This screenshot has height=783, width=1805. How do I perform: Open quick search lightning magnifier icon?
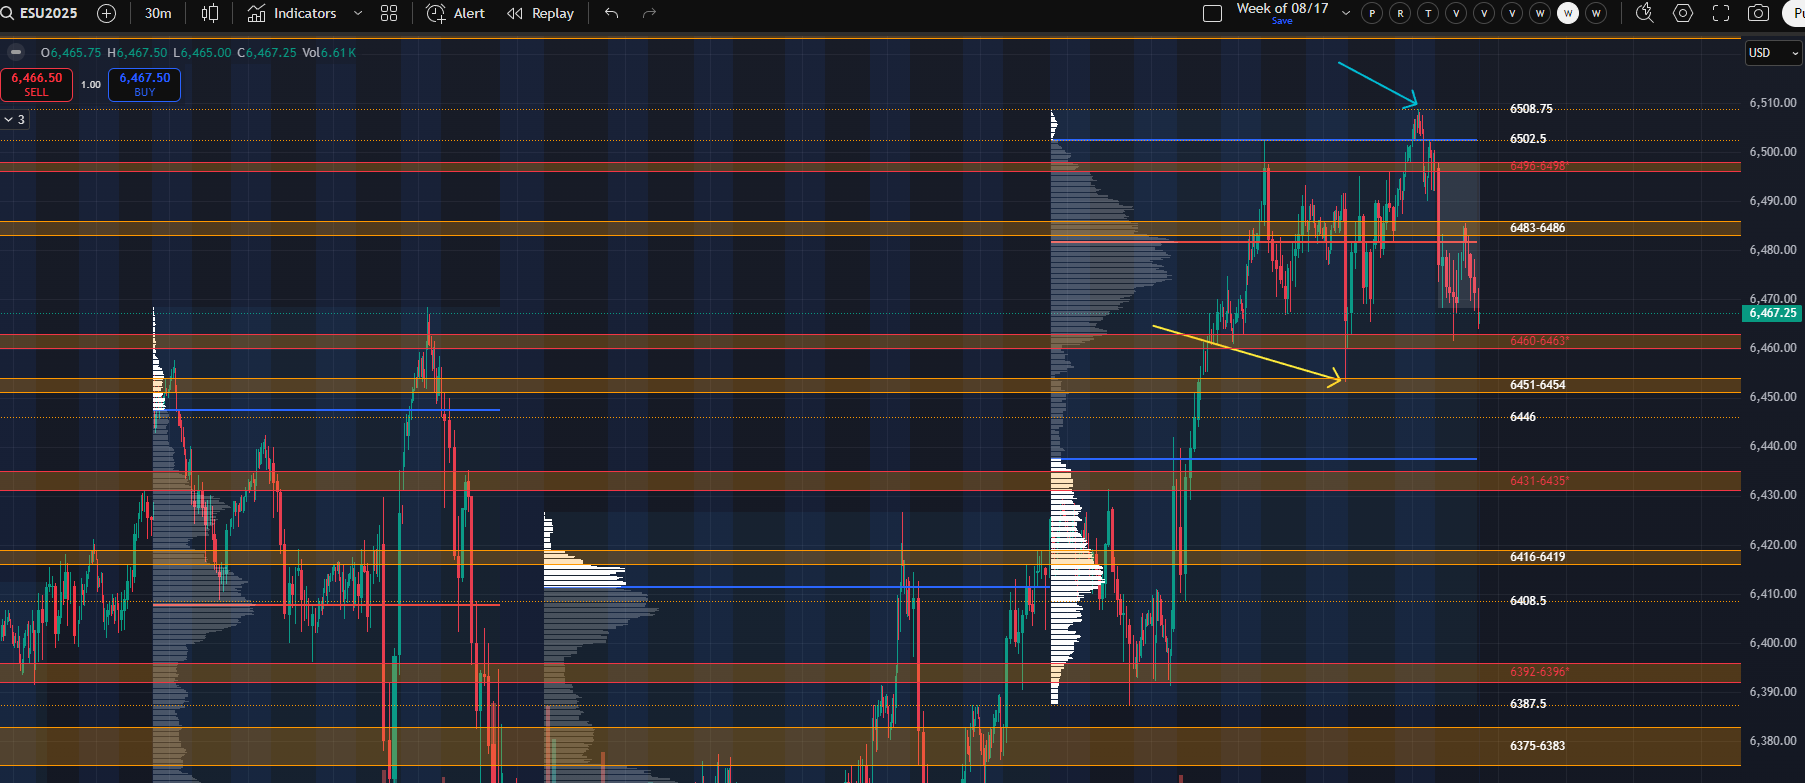click(x=1644, y=13)
